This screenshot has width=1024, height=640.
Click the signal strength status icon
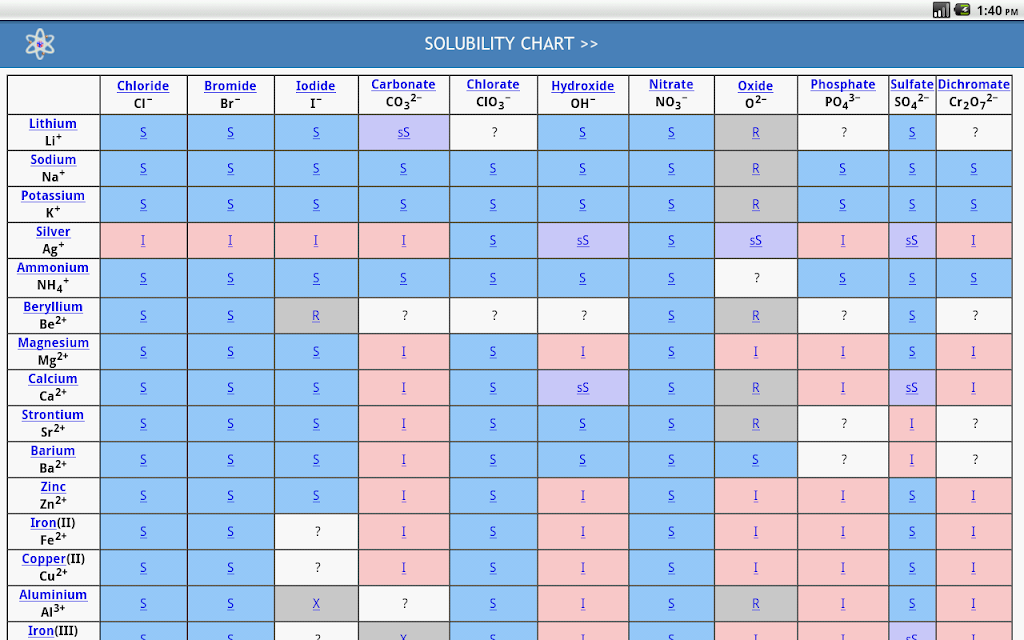(941, 10)
